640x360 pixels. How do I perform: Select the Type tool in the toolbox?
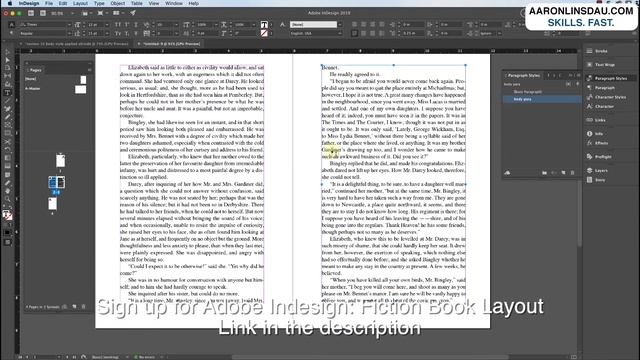[x=7, y=93]
